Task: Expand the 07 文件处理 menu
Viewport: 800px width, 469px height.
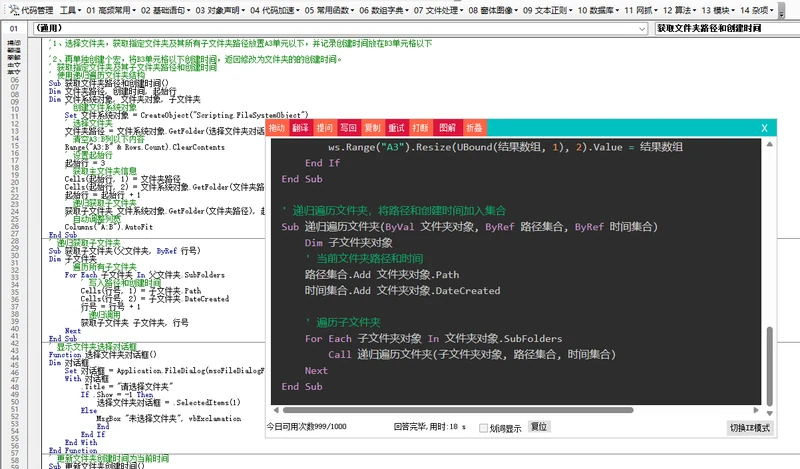Action: (438, 10)
